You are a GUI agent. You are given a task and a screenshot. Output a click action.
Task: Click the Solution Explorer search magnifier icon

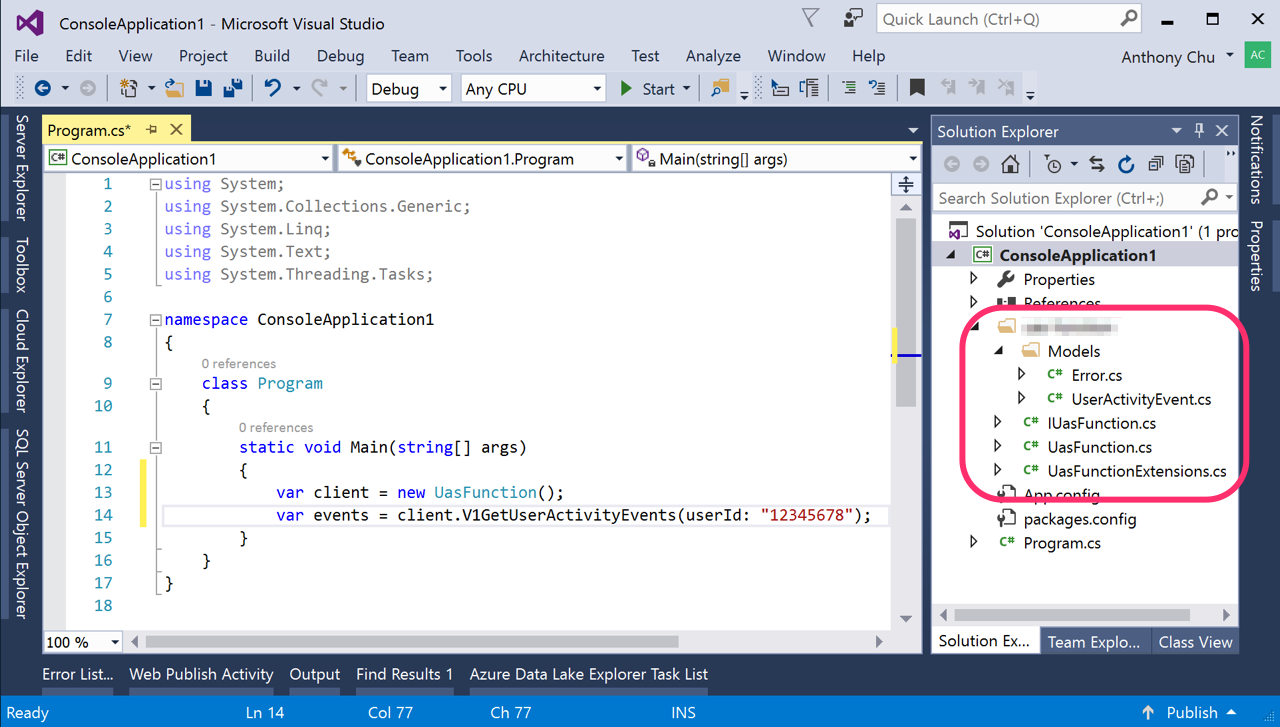(1209, 198)
